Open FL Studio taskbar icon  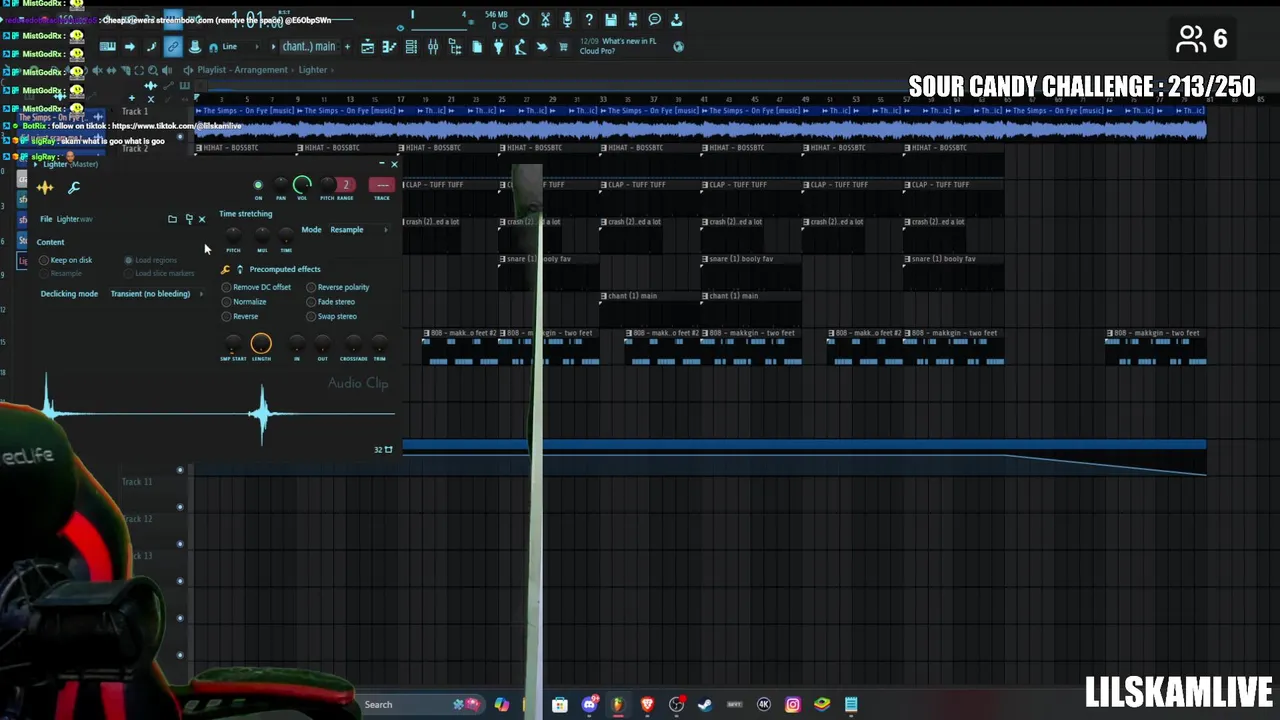click(617, 704)
